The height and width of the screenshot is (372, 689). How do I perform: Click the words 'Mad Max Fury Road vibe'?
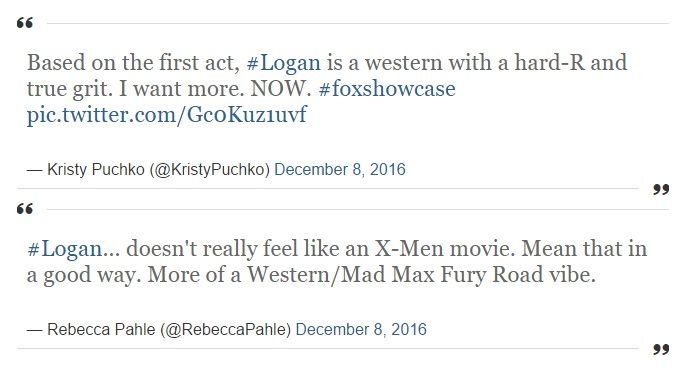[468, 275]
